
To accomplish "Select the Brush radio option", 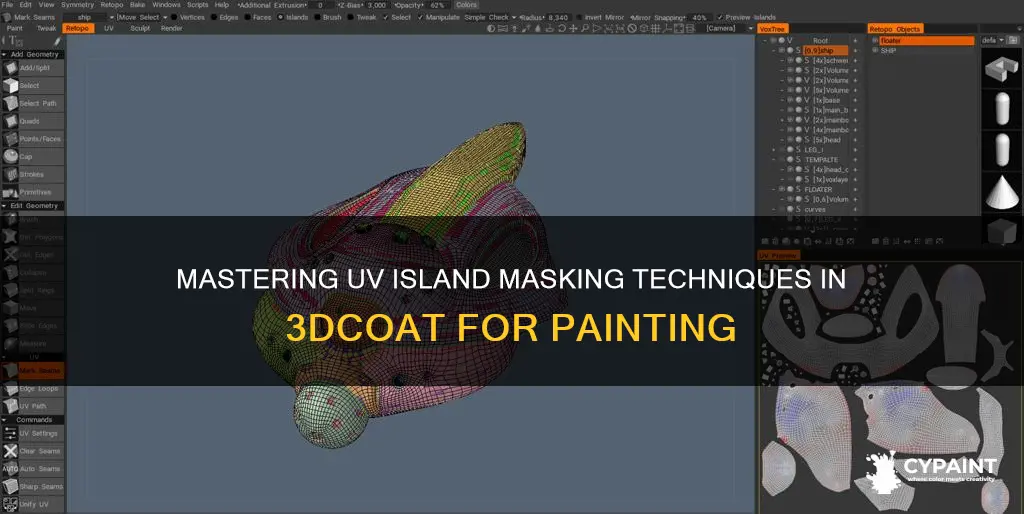I will pos(327,18).
